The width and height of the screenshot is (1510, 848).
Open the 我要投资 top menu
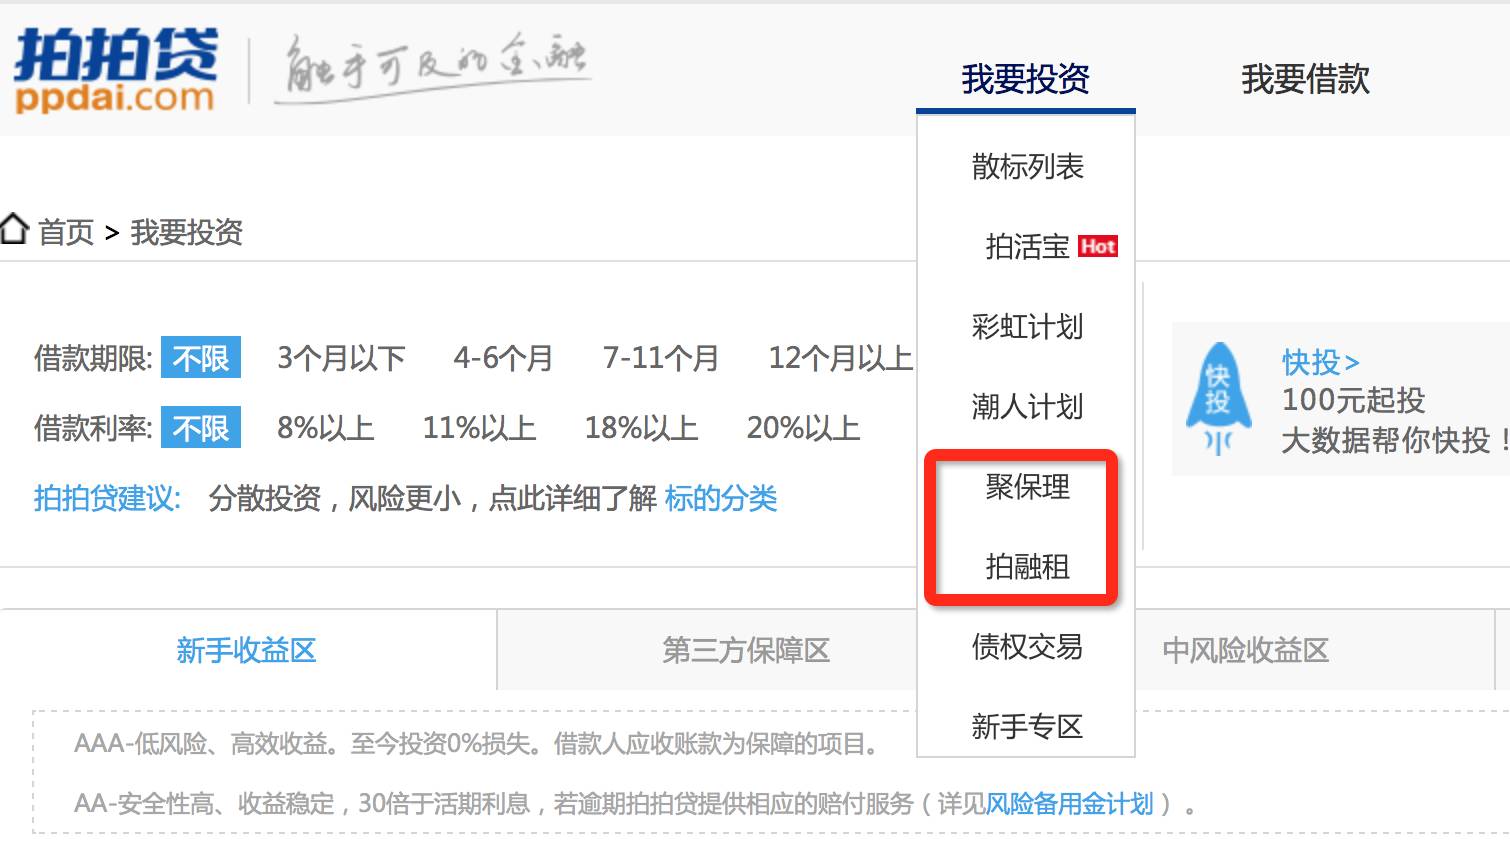[x=1025, y=79]
